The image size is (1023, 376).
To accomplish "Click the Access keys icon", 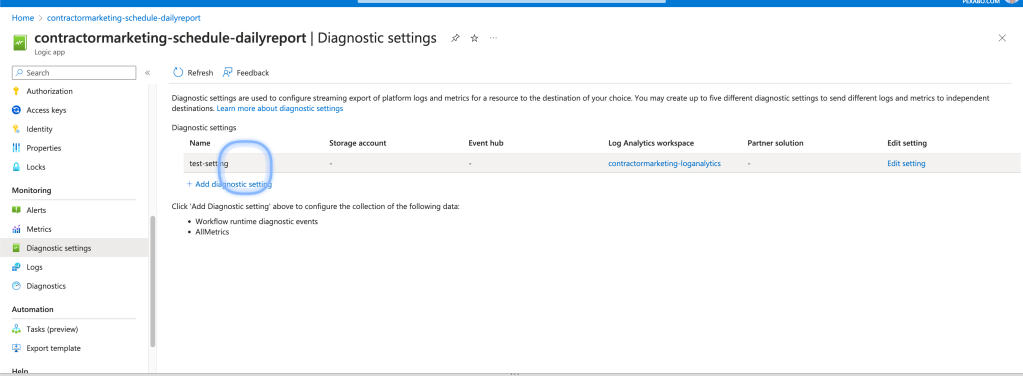I will pyautogui.click(x=16, y=110).
